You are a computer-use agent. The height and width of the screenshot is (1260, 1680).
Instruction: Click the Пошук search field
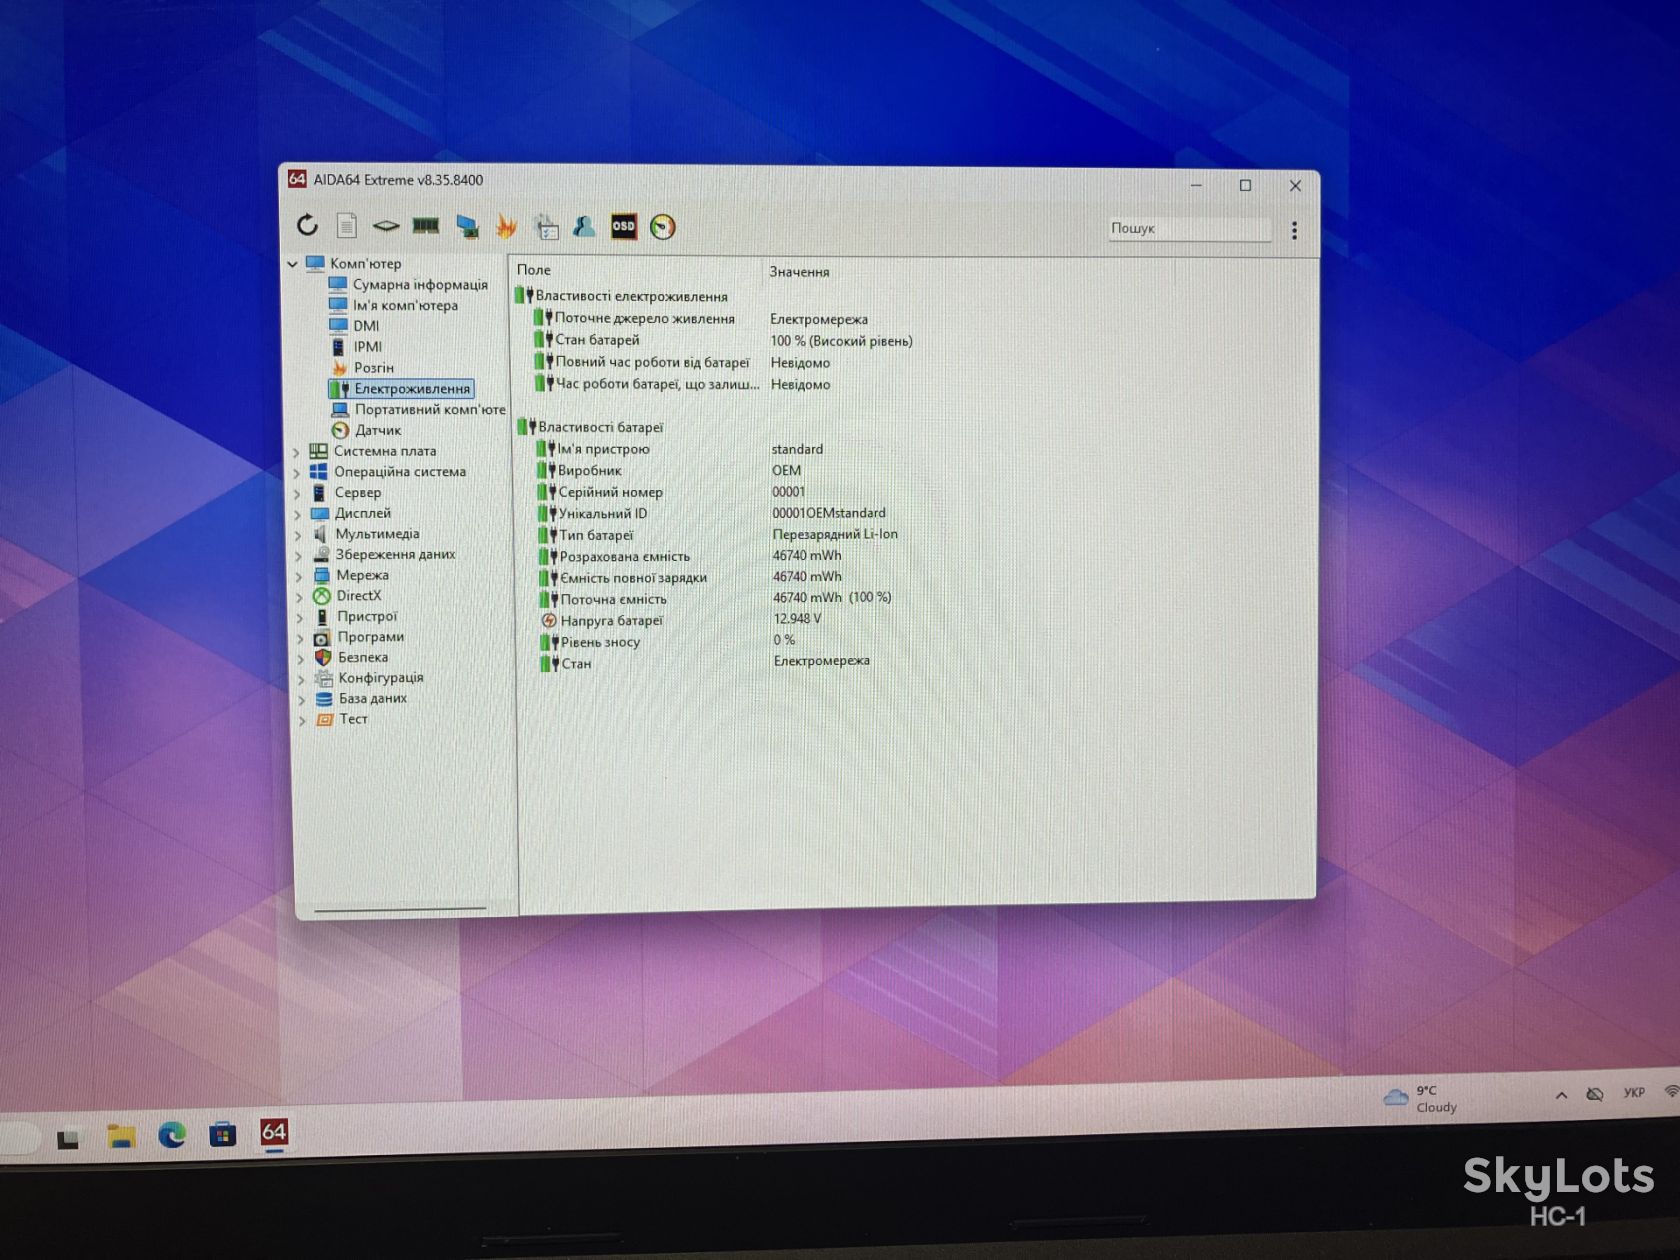tap(1188, 229)
